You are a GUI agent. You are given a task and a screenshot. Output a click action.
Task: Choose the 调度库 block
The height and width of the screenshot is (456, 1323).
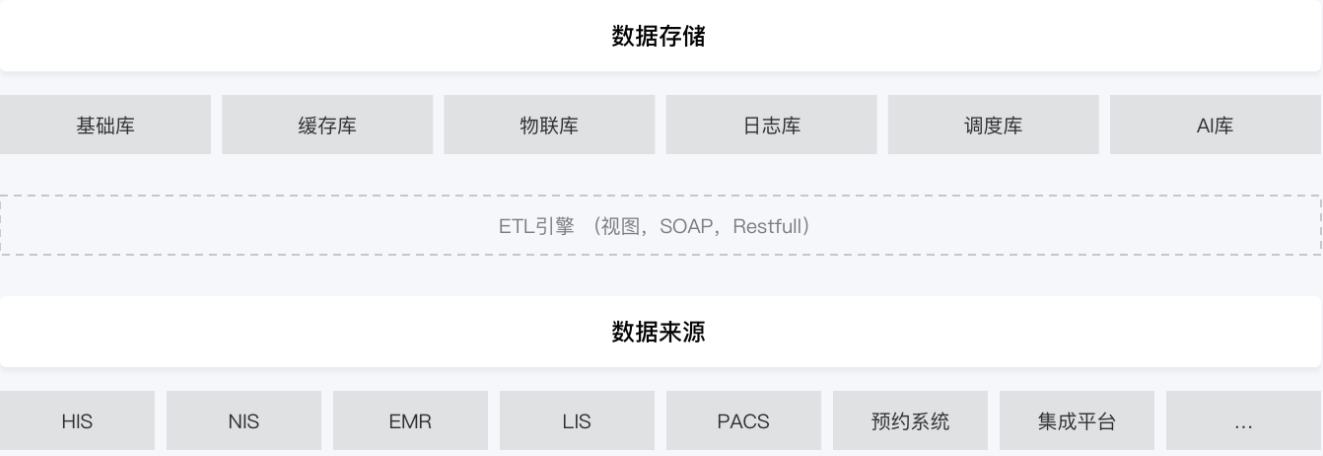(x=993, y=125)
